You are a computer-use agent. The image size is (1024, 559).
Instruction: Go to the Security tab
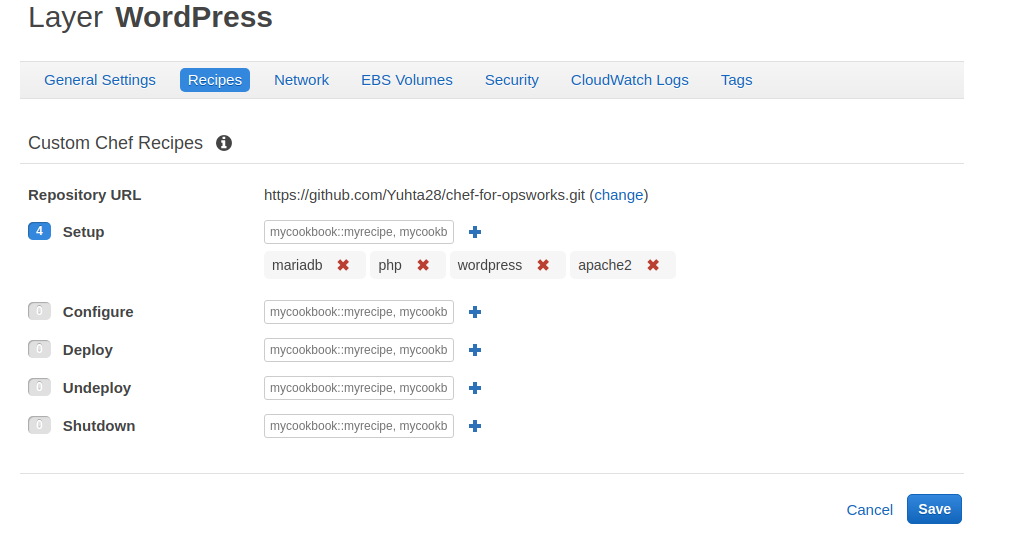pos(511,80)
